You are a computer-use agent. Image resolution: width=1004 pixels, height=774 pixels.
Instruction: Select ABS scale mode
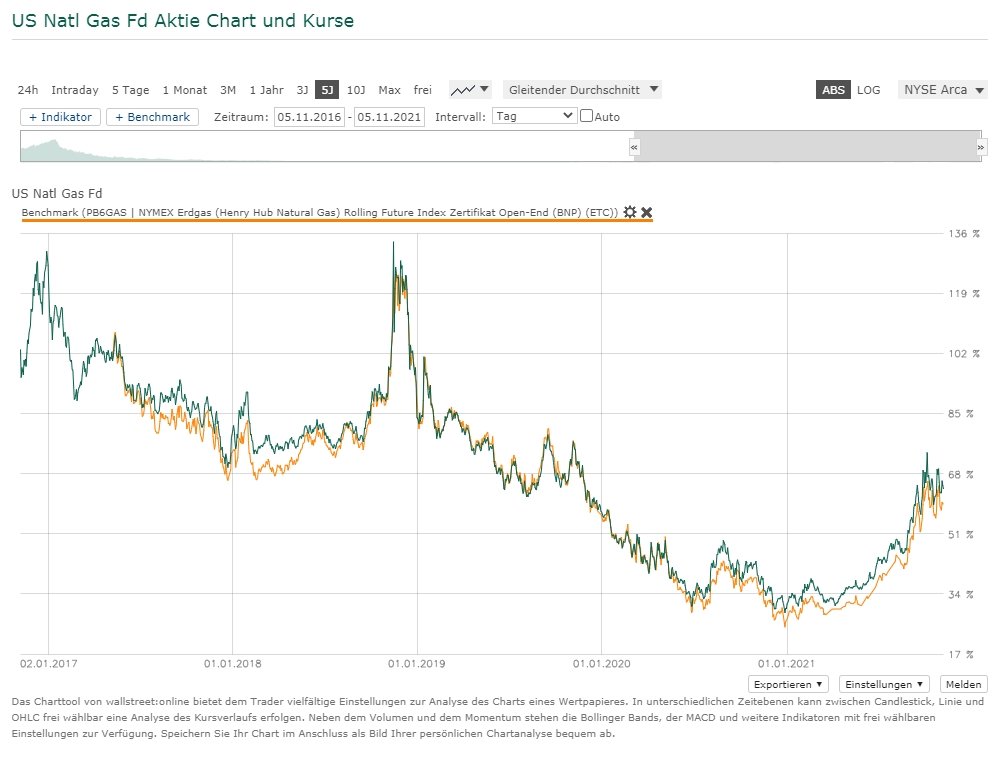click(833, 90)
